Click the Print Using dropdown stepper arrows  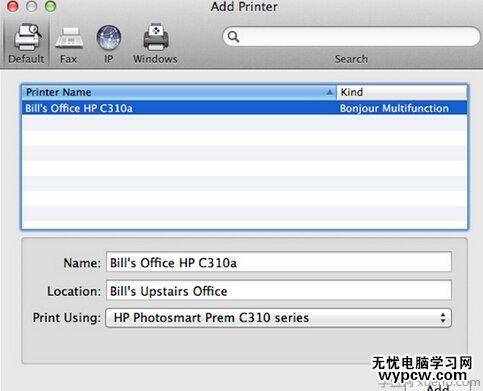443,318
